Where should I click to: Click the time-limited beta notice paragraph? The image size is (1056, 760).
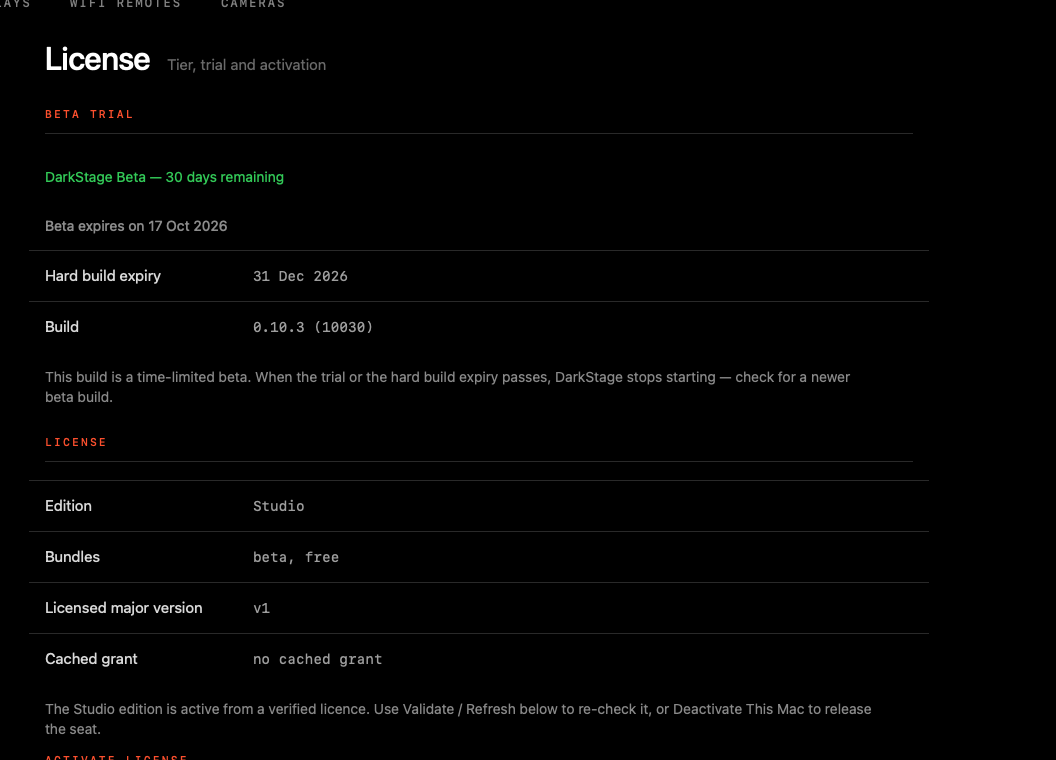(448, 387)
